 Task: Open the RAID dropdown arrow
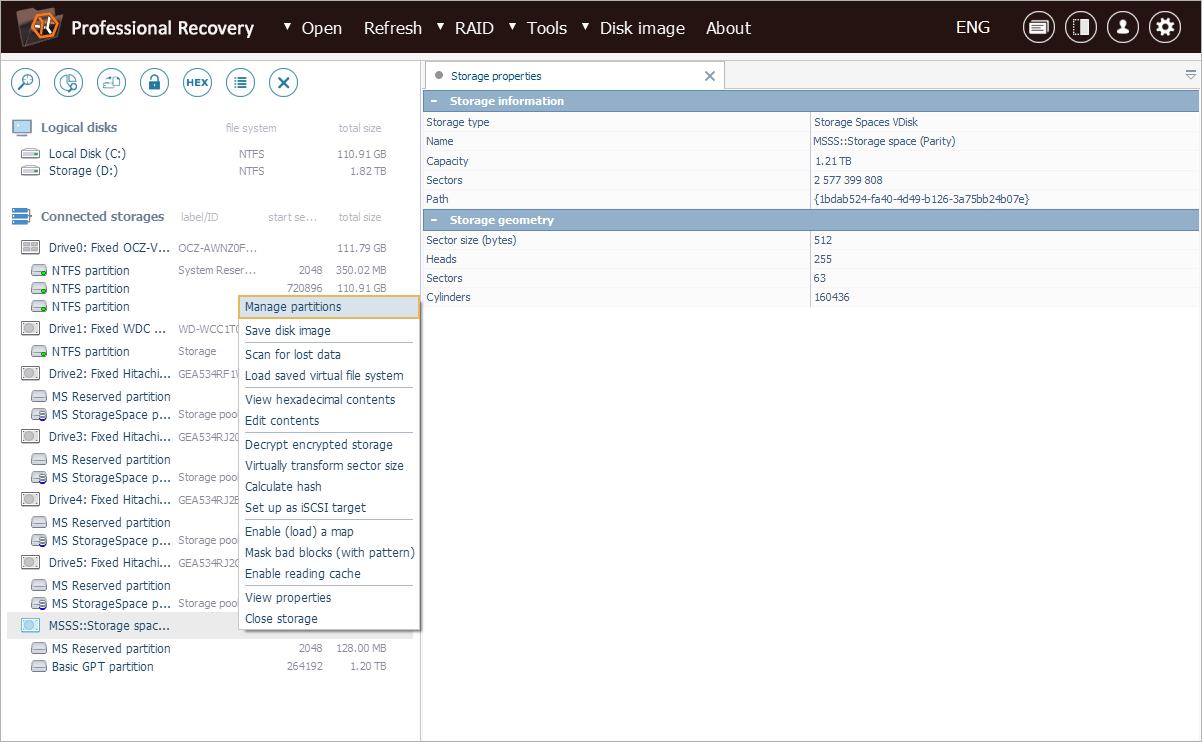click(x=442, y=27)
